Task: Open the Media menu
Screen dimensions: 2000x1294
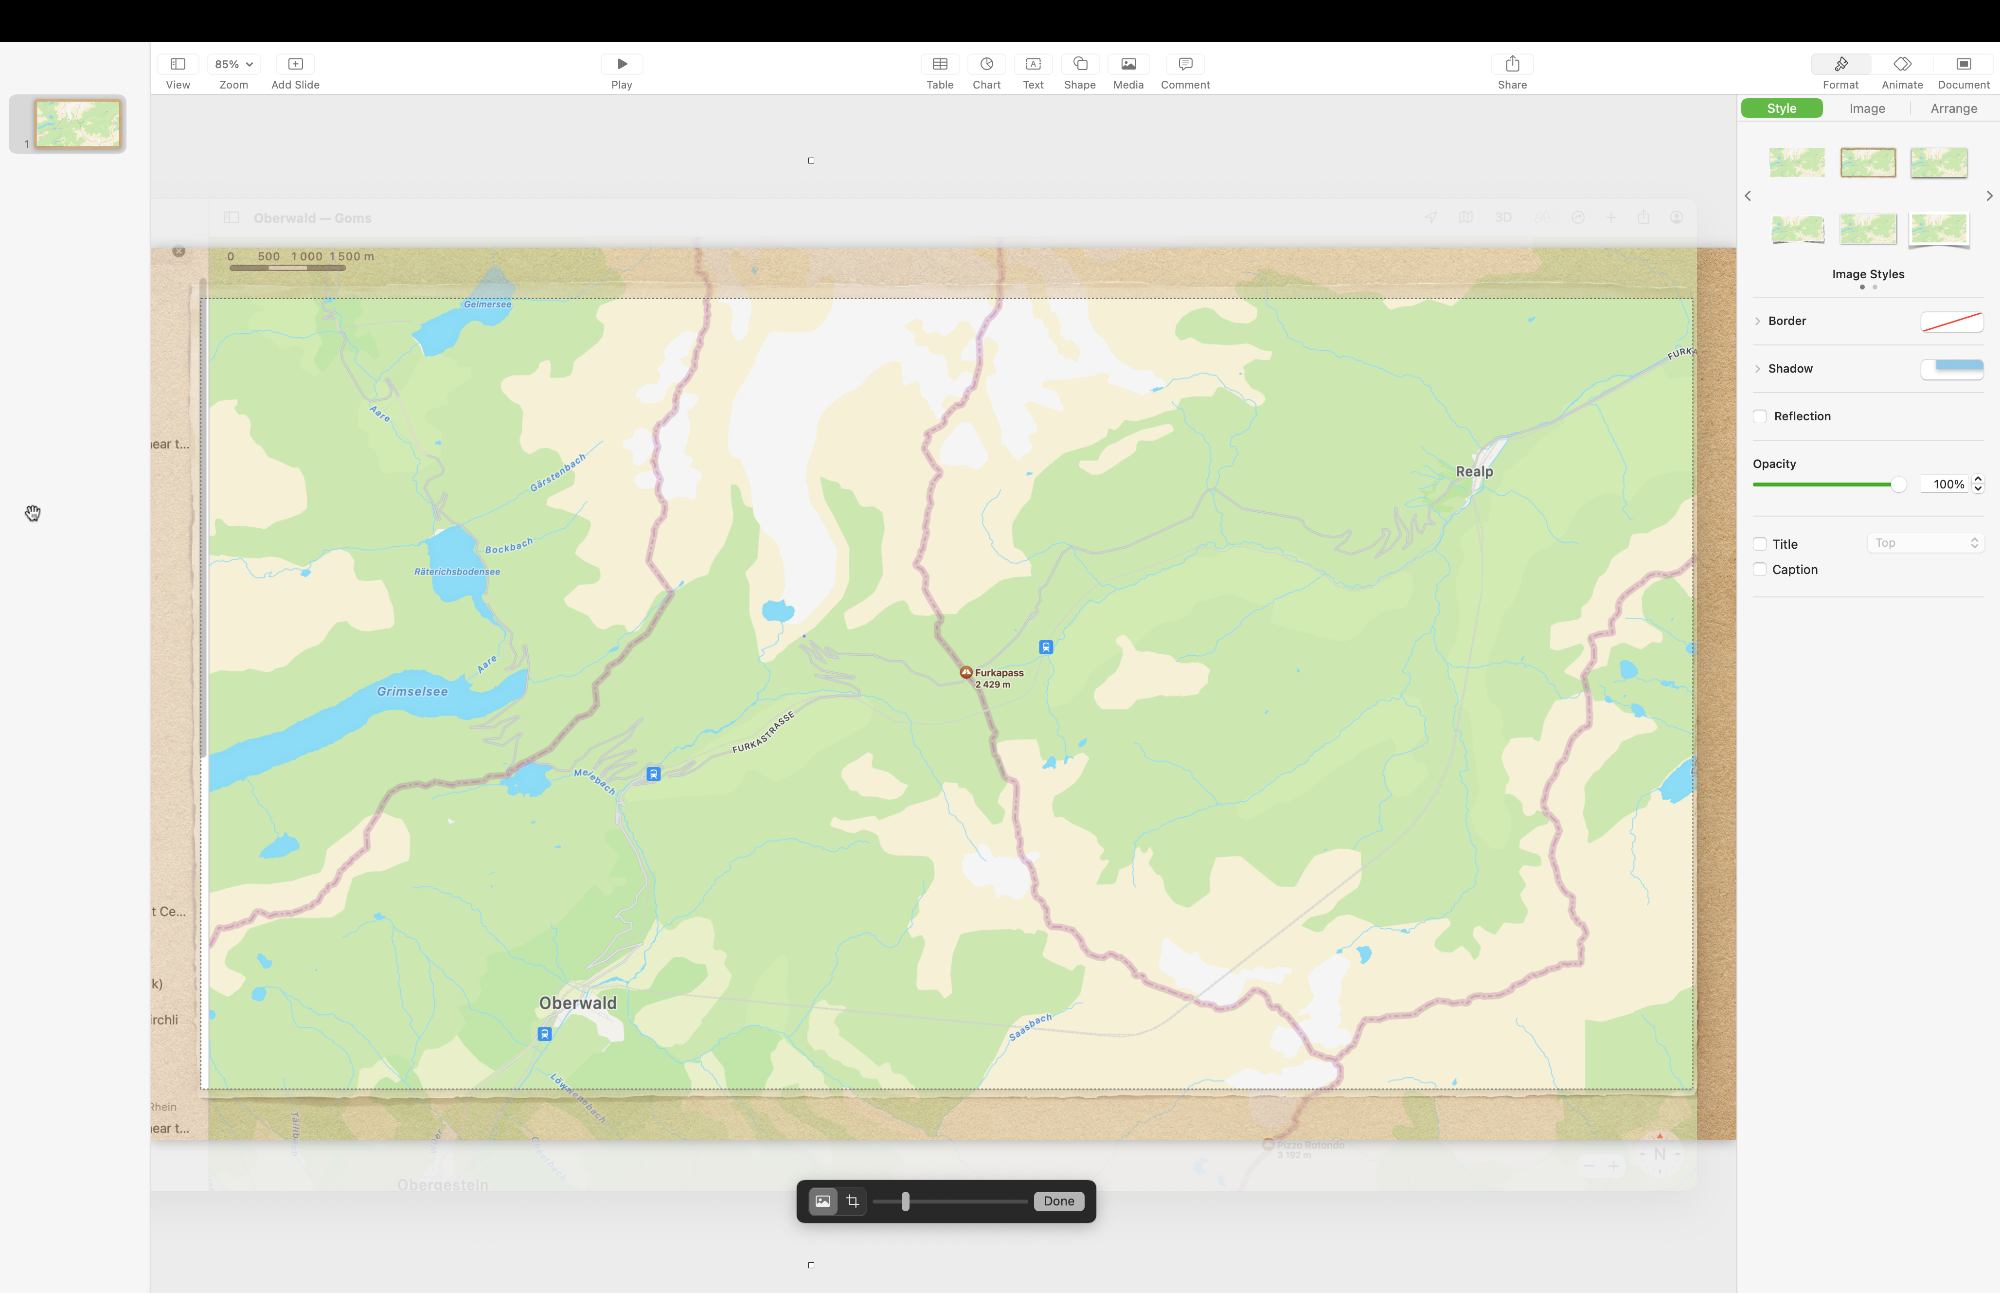Action: pos(1128,64)
